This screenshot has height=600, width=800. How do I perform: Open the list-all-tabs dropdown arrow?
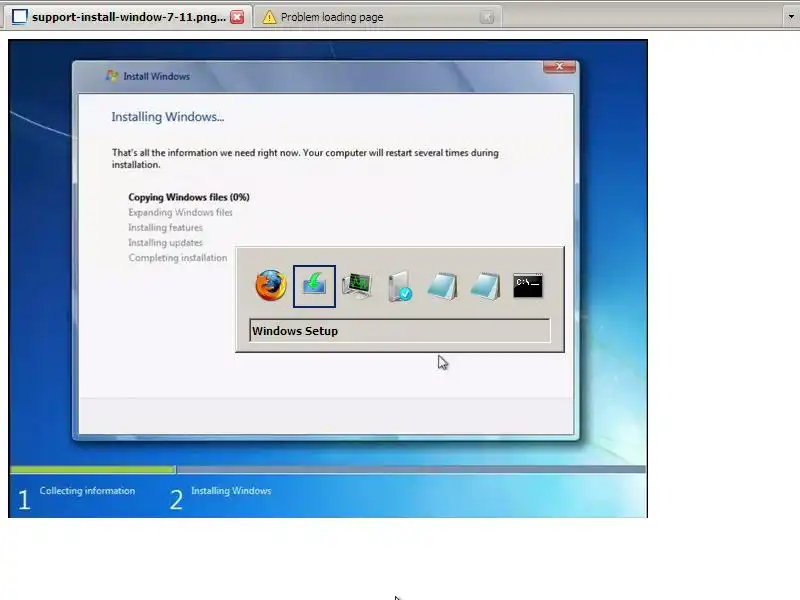click(791, 16)
